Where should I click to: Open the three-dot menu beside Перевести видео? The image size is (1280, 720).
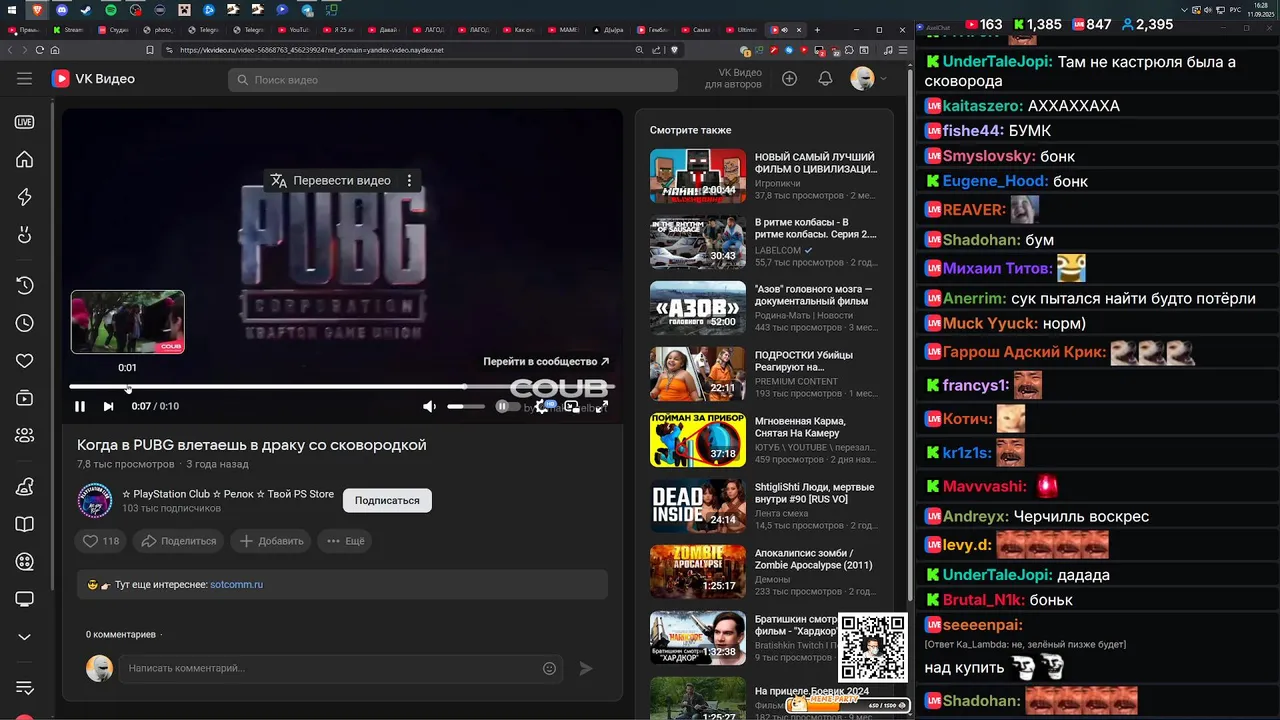click(409, 181)
